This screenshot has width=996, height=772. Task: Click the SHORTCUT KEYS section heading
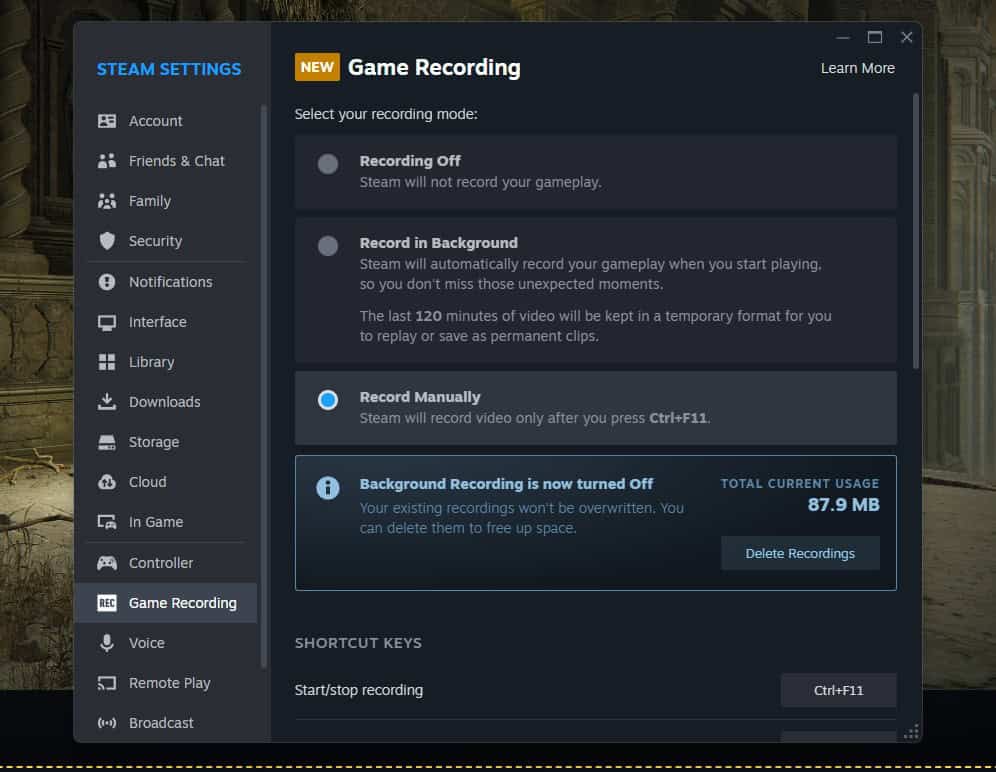pyautogui.click(x=358, y=643)
